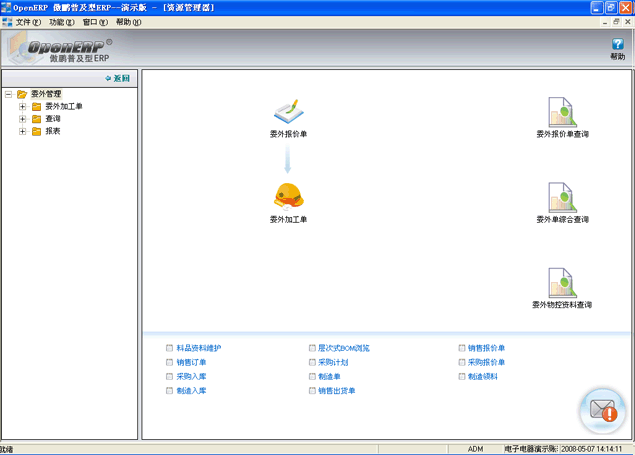Viewport: 635px width, 455px height.
Task: Click the 采购计划 shortcut link
Action: point(333,362)
